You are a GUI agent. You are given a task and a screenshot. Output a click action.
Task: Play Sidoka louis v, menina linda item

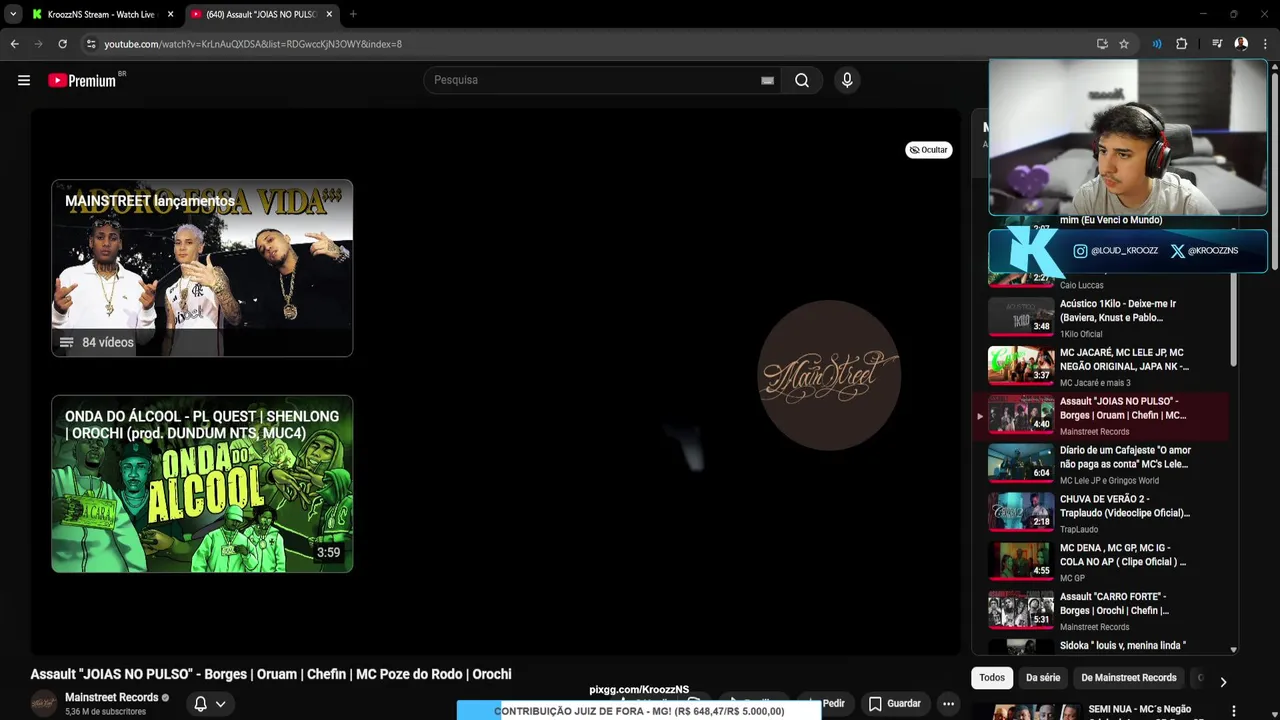click(x=1107, y=647)
